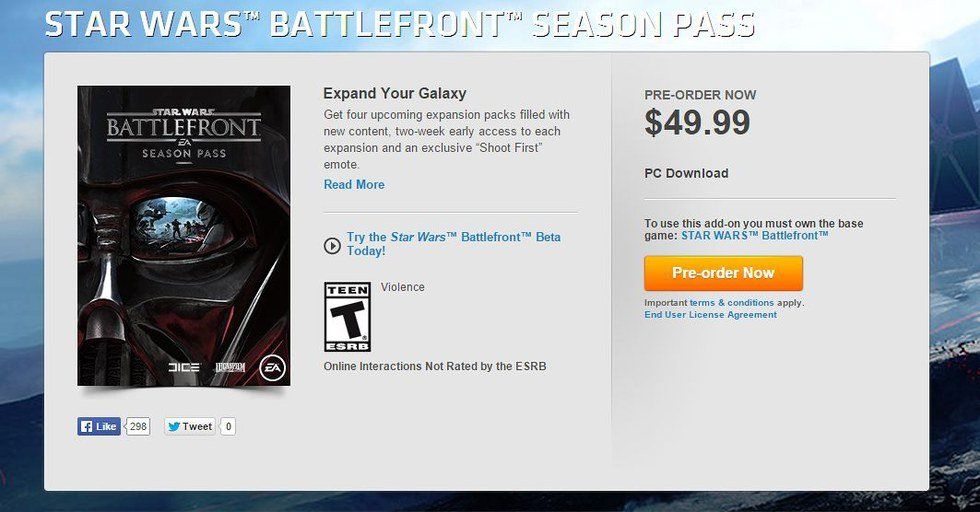980x512 pixels.
Task: Click the Season Pass box art thumbnail
Action: tap(183, 235)
